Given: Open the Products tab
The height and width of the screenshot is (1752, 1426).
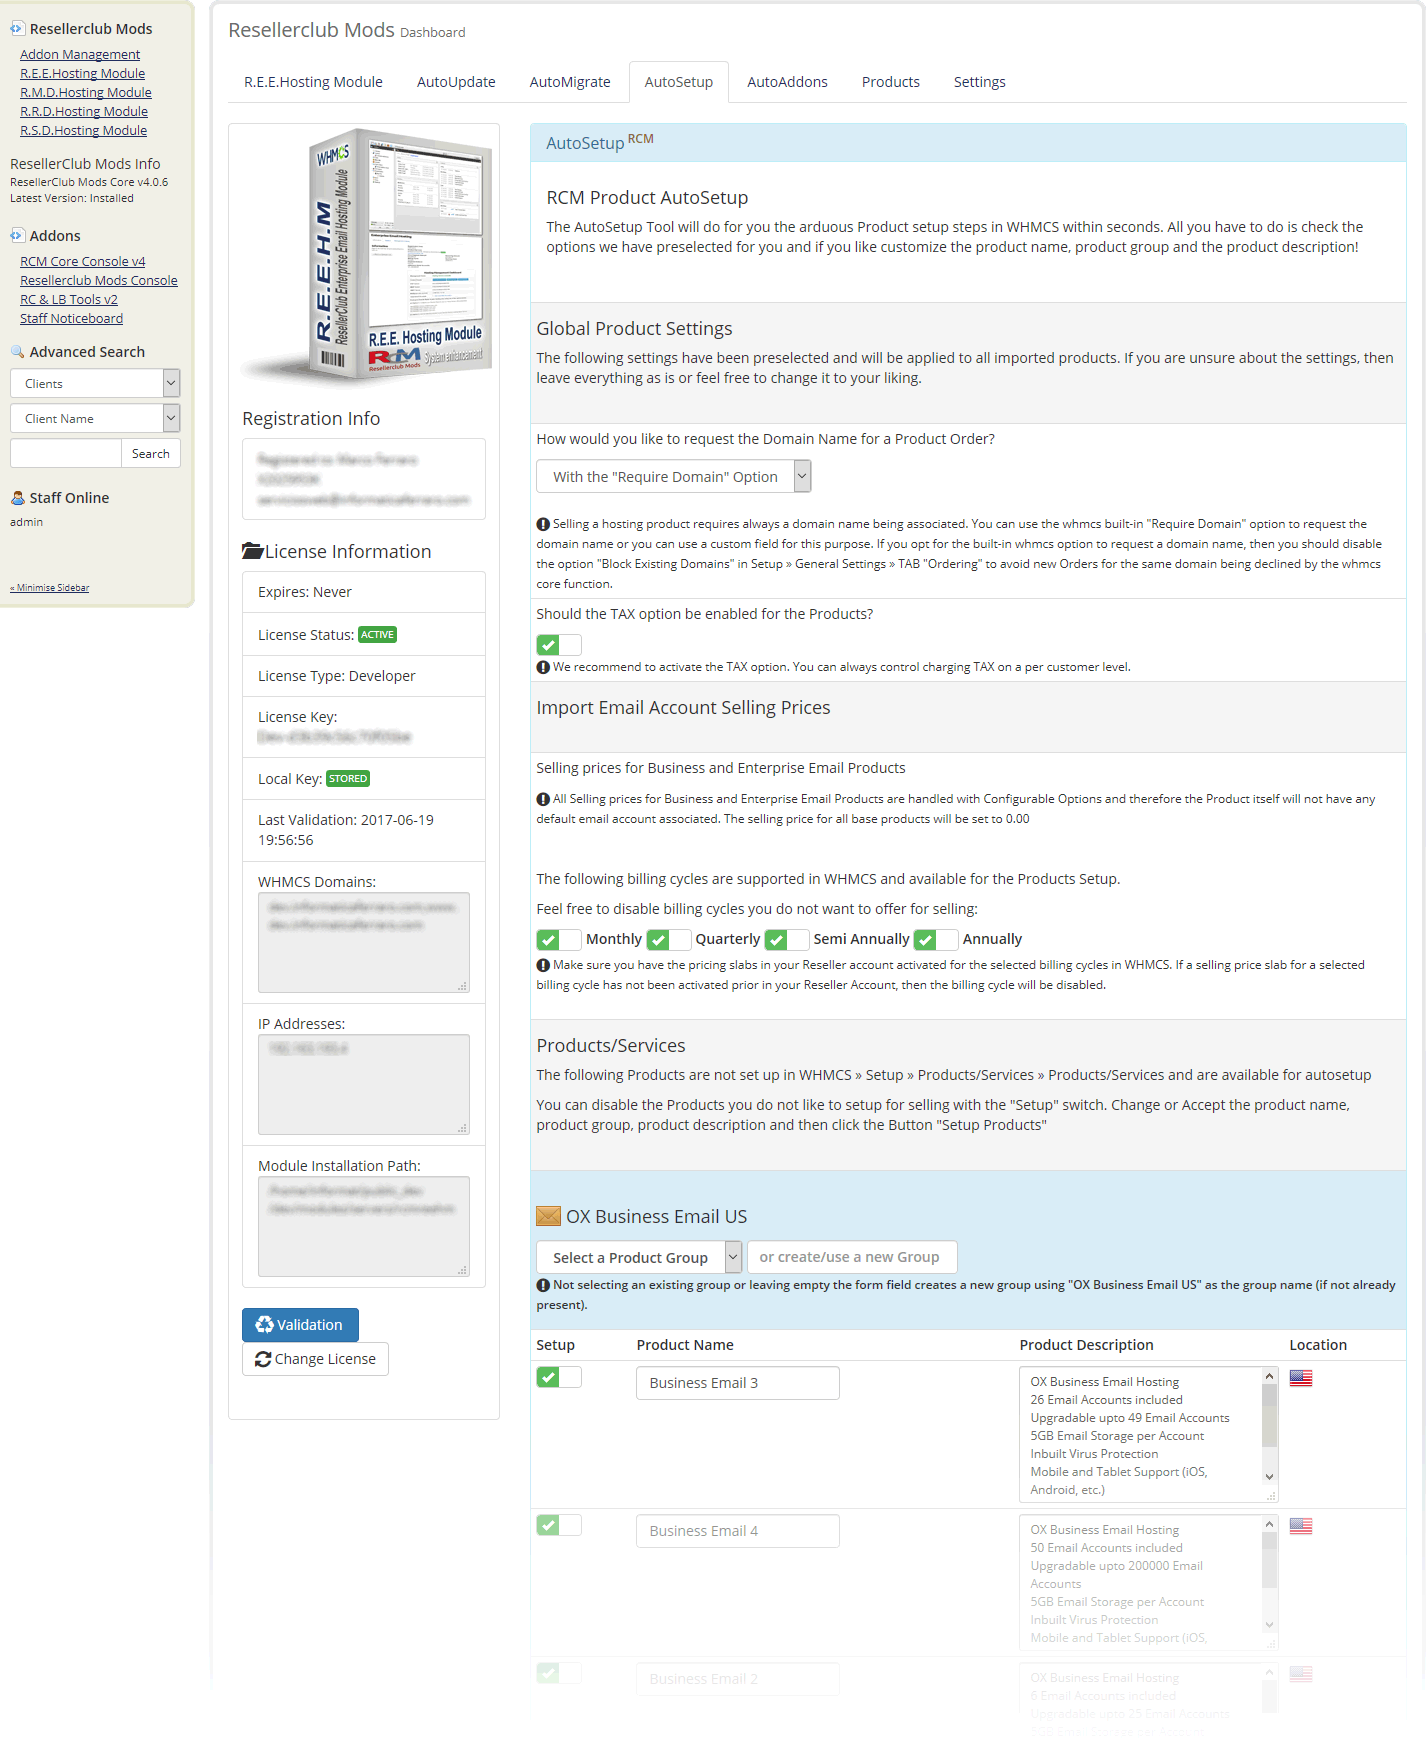Looking at the screenshot, I should click(890, 82).
